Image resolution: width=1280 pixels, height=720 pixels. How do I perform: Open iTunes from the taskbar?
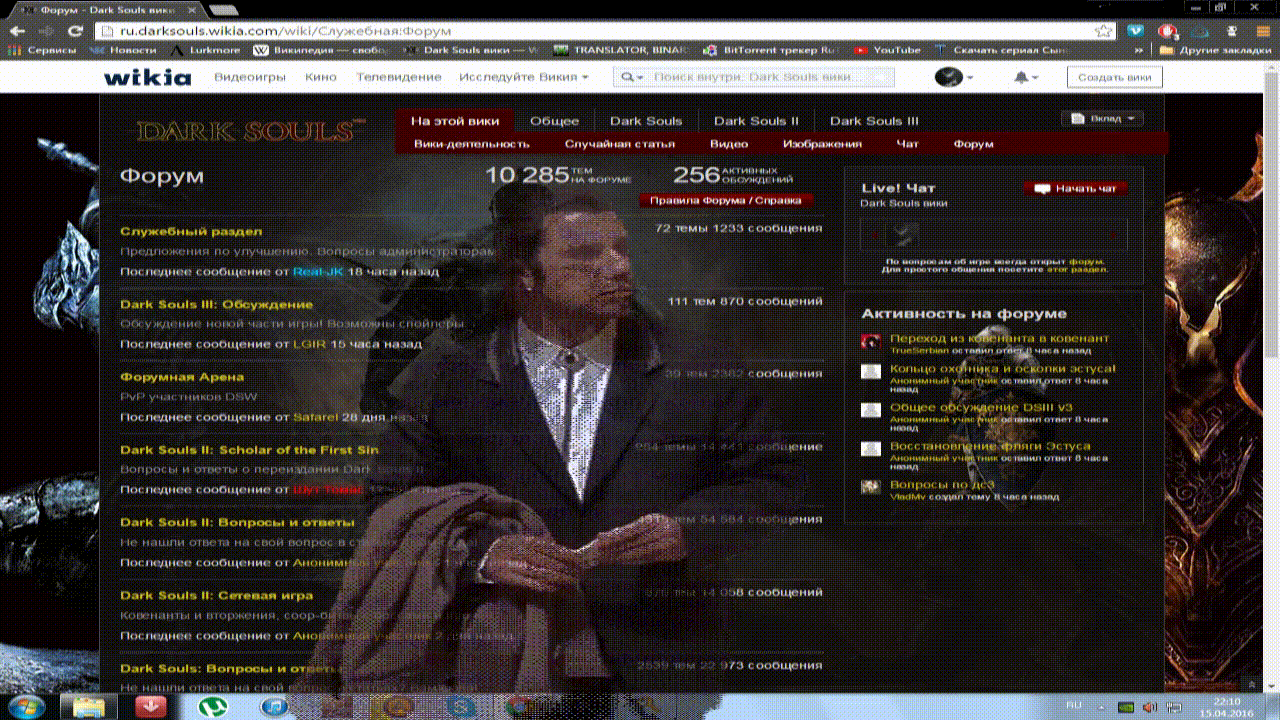pos(275,706)
